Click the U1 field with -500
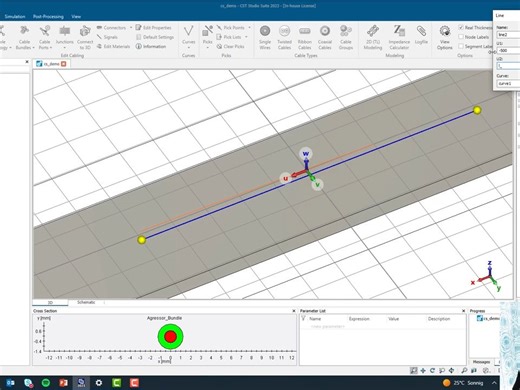Screen dimensions: 520x390 pyautogui.click(x=508, y=50)
